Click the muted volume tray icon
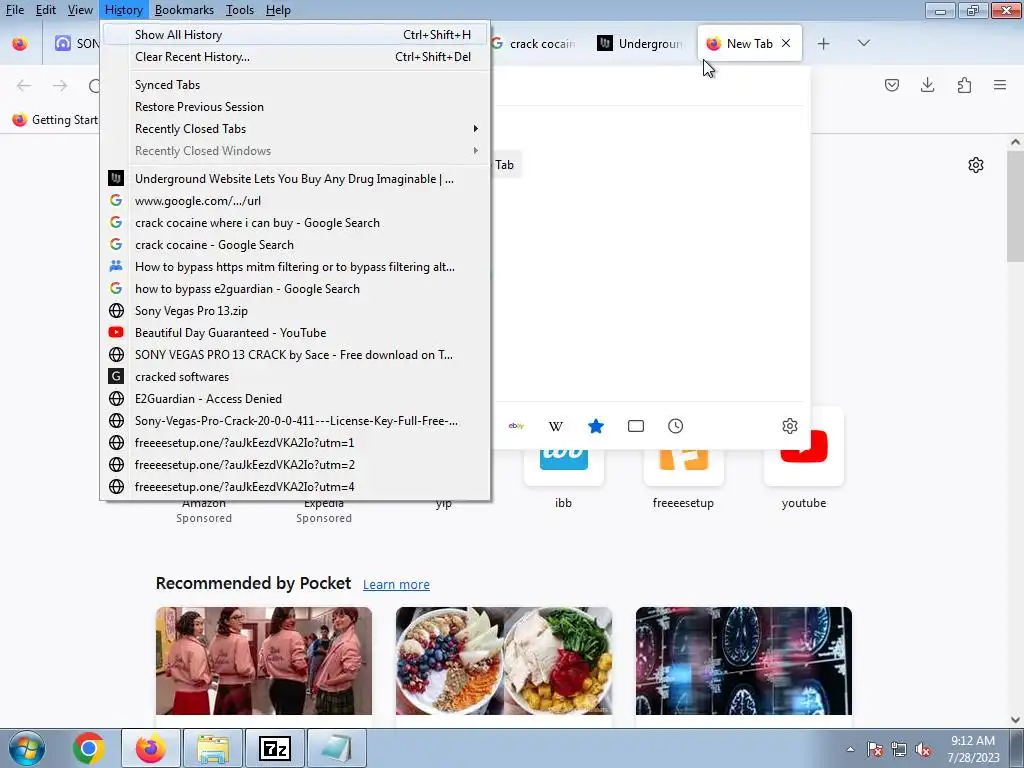The image size is (1024, 768). tap(923, 750)
